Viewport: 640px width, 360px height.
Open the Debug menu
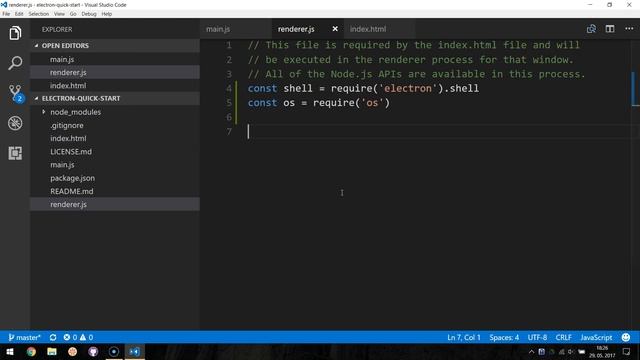coord(89,14)
